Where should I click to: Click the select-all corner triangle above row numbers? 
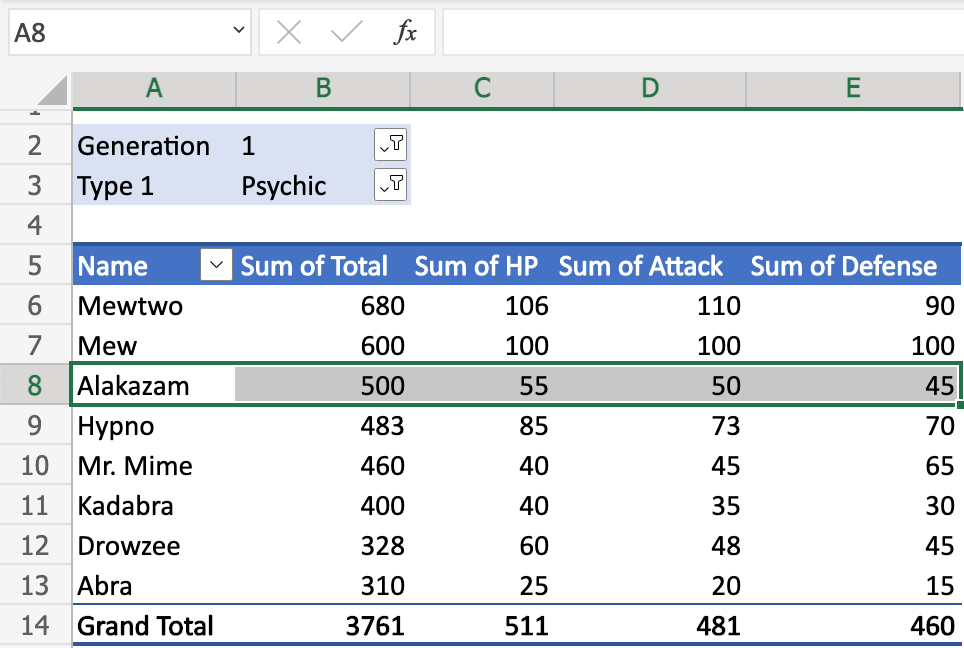pyautogui.click(x=55, y=89)
